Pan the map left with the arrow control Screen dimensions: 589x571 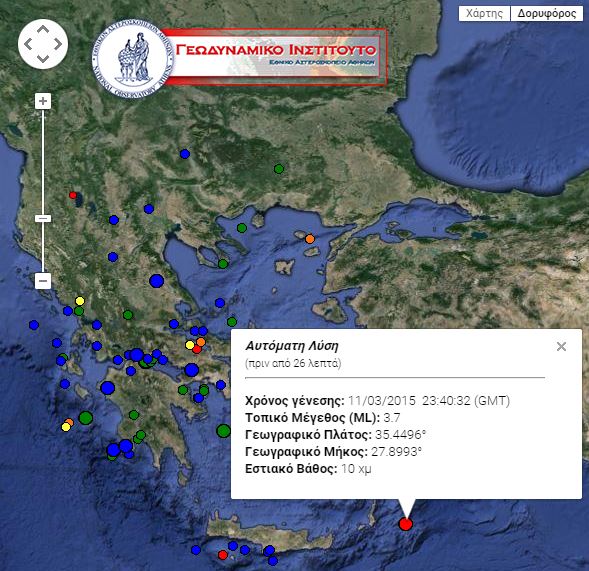[x=28, y=44]
